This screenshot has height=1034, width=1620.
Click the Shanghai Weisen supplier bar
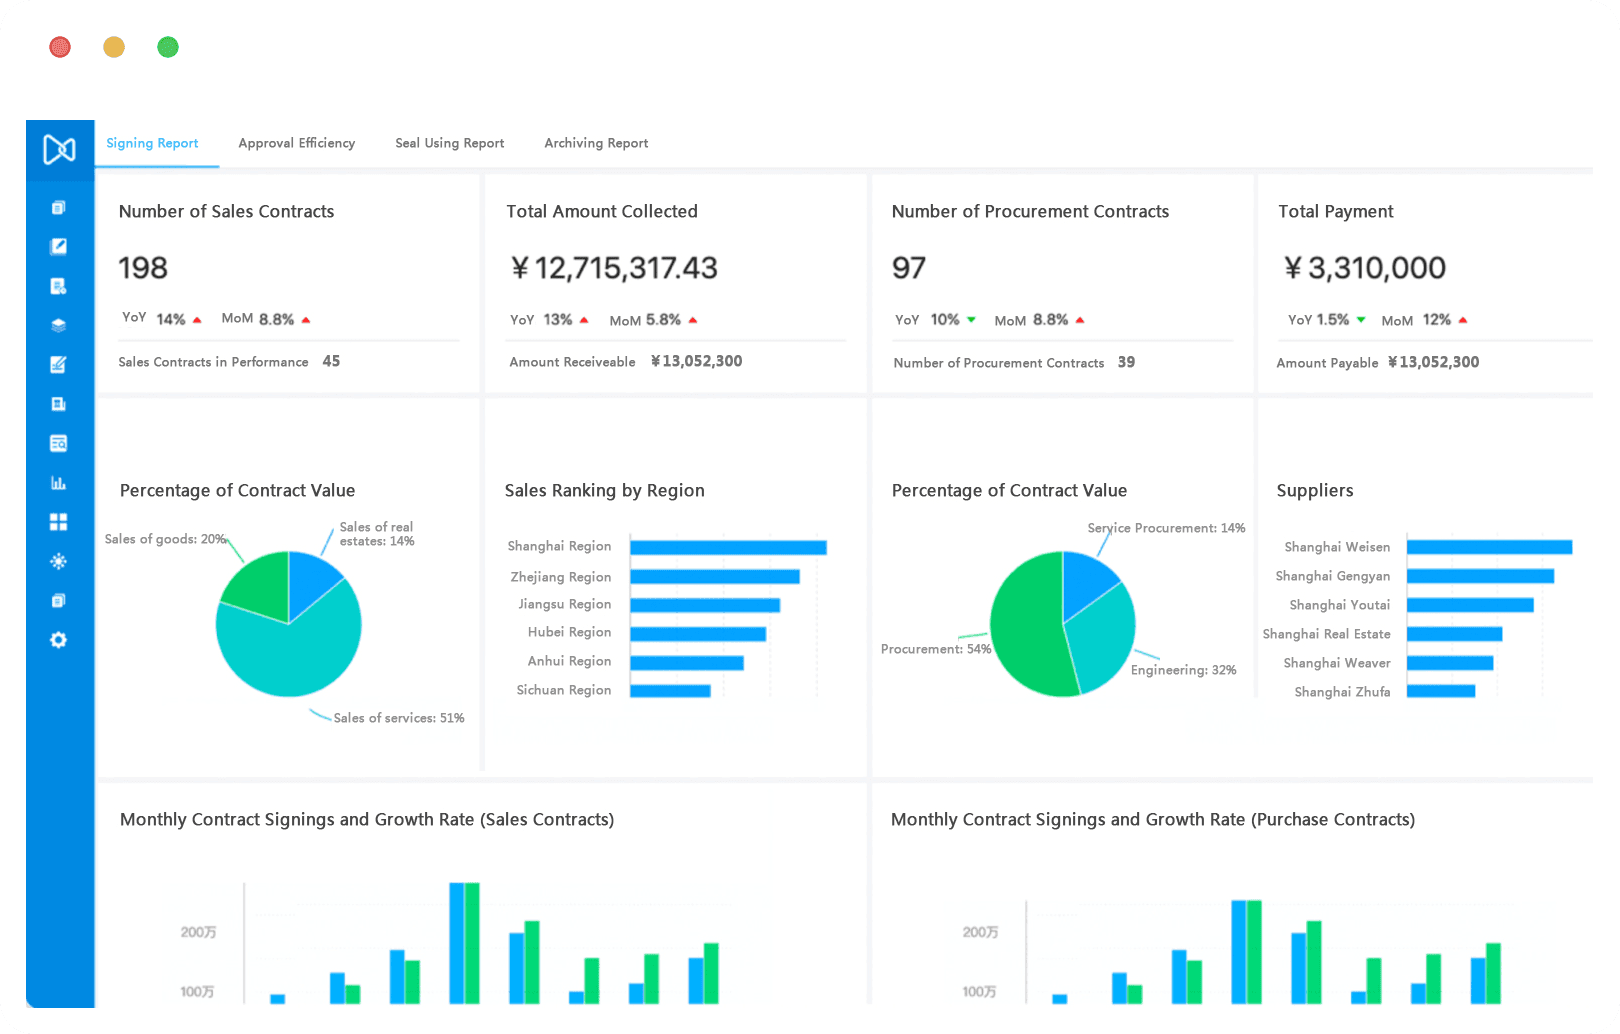1489,547
